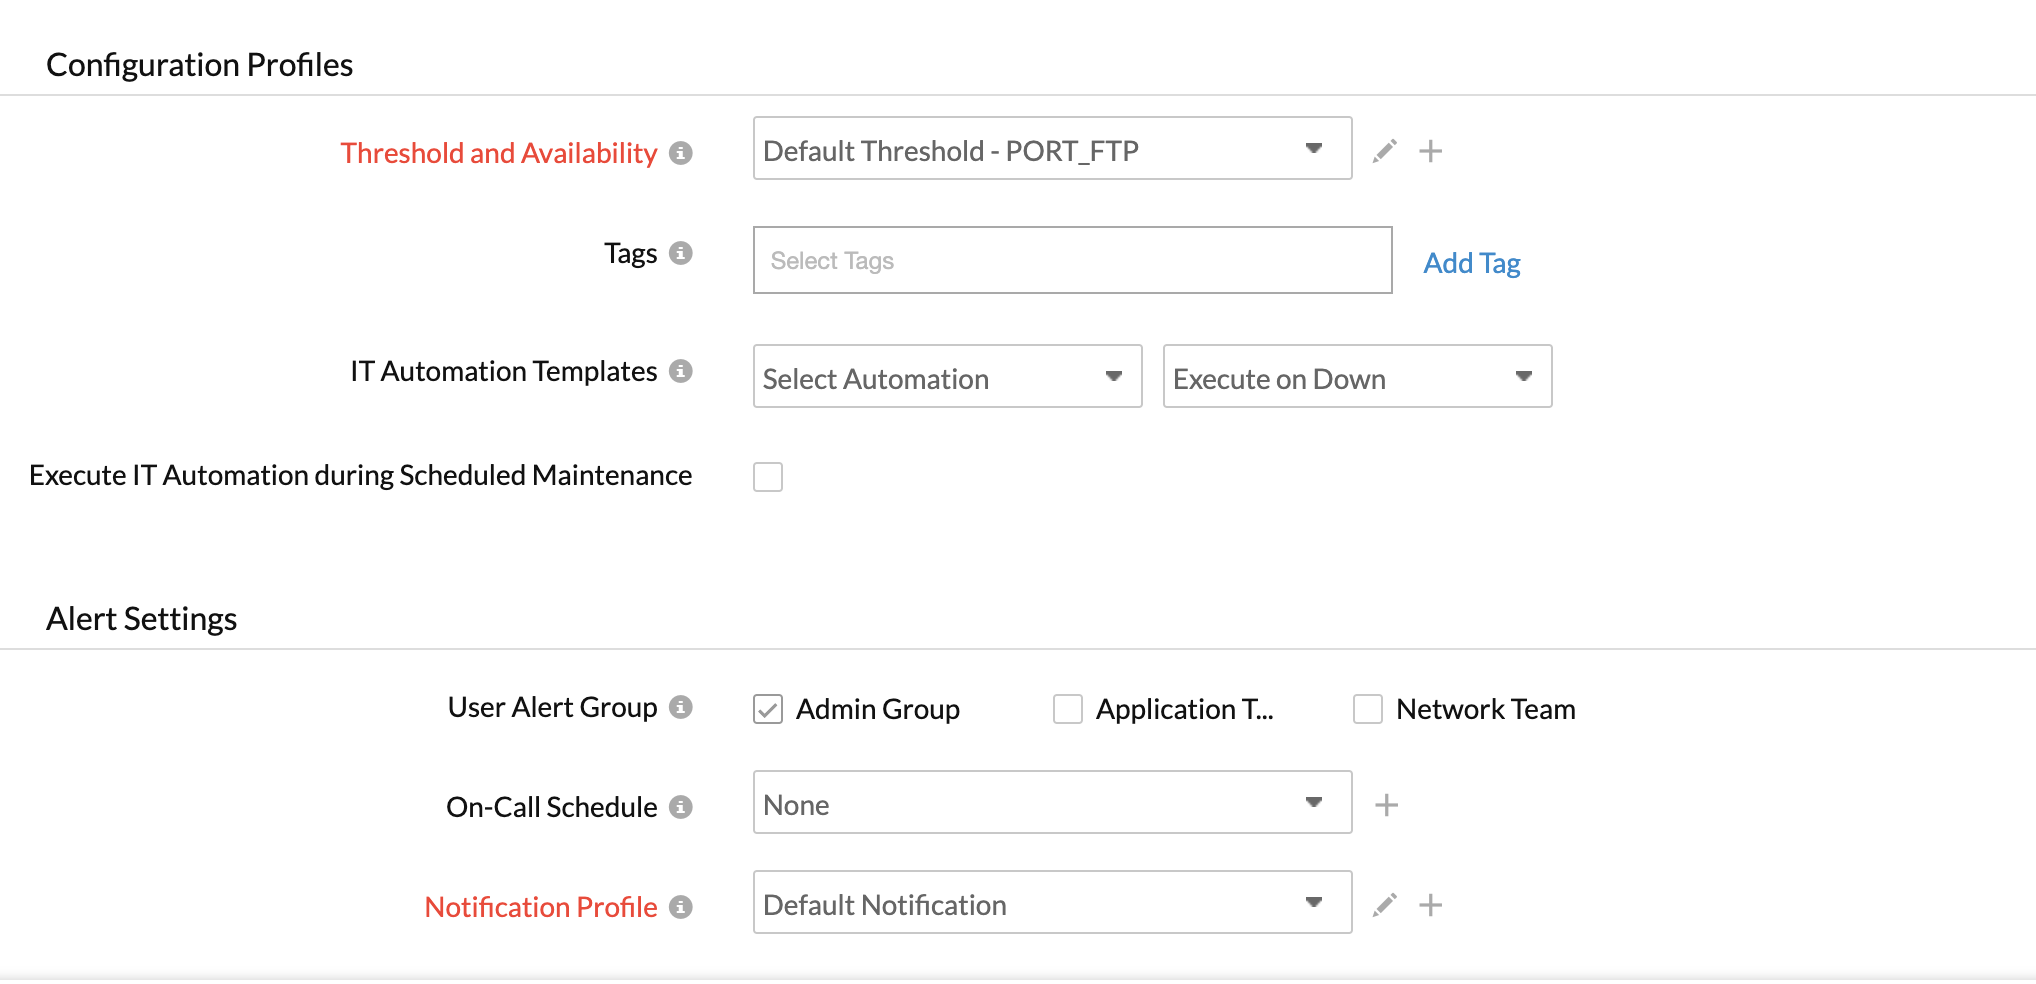This screenshot has height=984, width=2036.
Task: Click into the Select Tags input field
Action: pos(1072,261)
